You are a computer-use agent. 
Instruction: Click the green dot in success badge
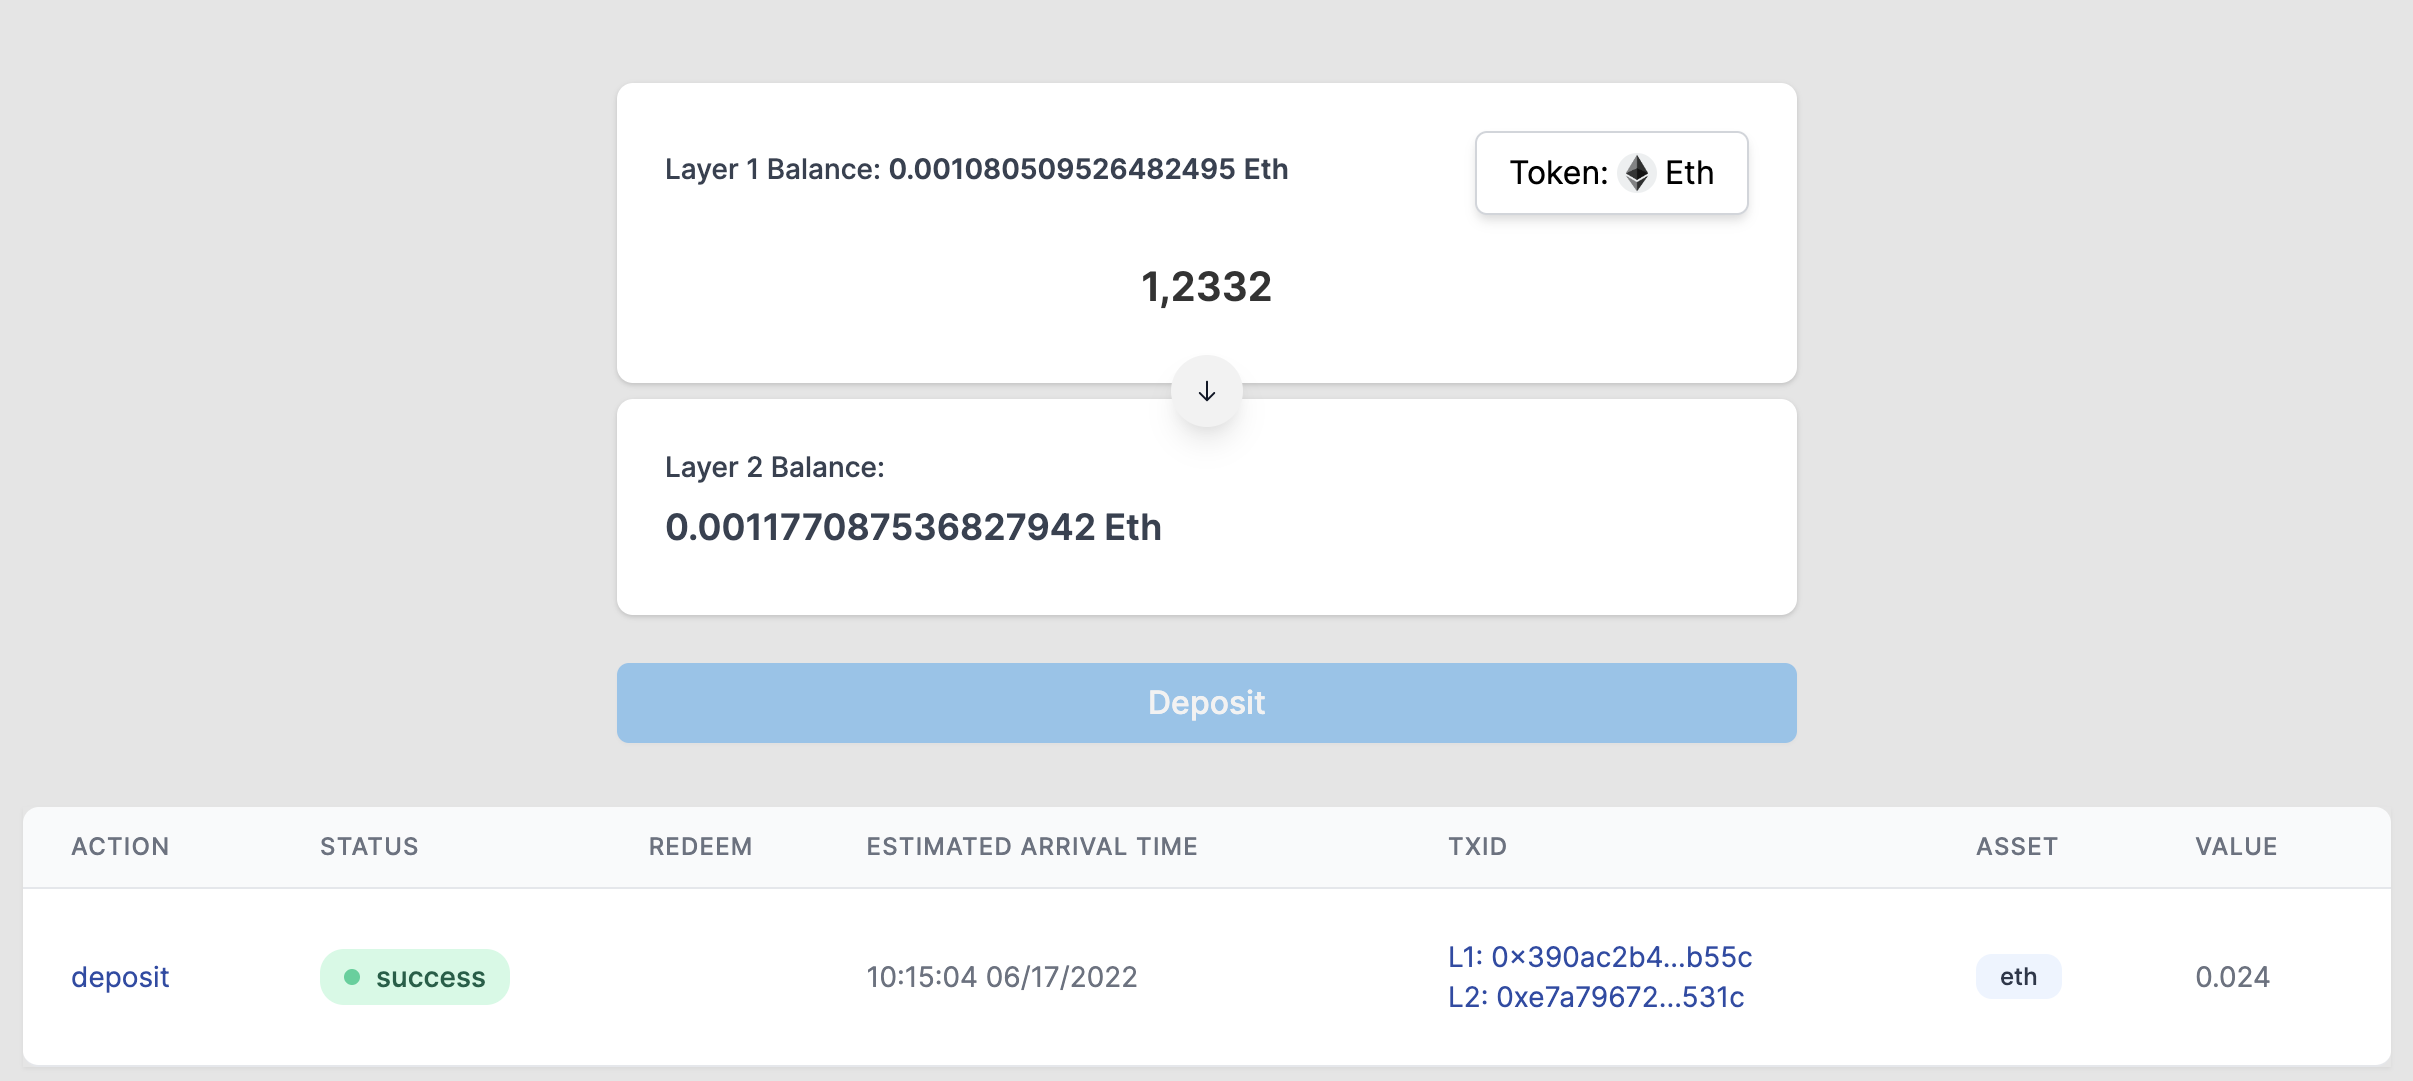(352, 977)
